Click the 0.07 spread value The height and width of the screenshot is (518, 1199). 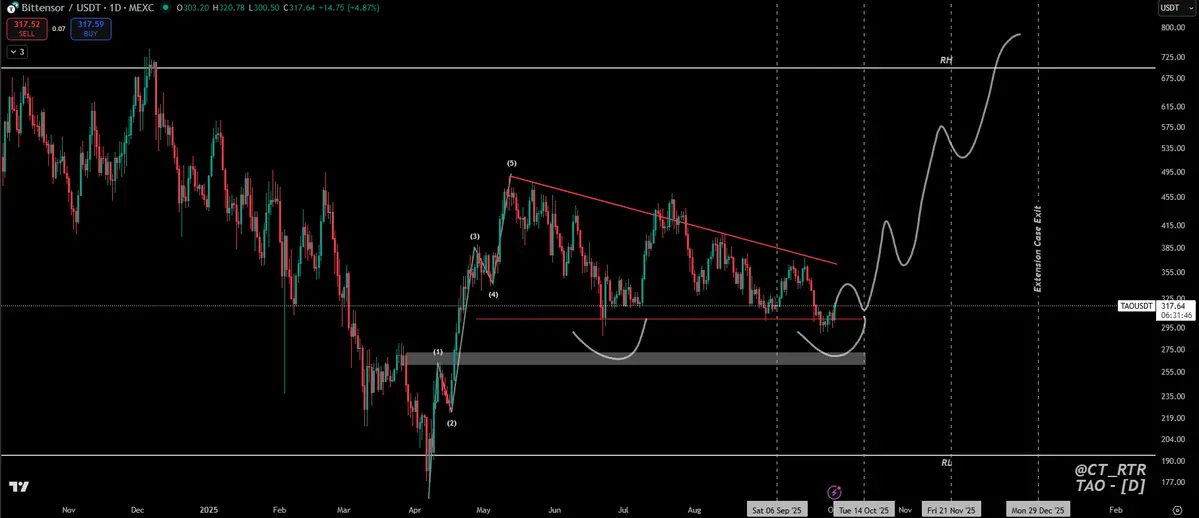[59, 29]
